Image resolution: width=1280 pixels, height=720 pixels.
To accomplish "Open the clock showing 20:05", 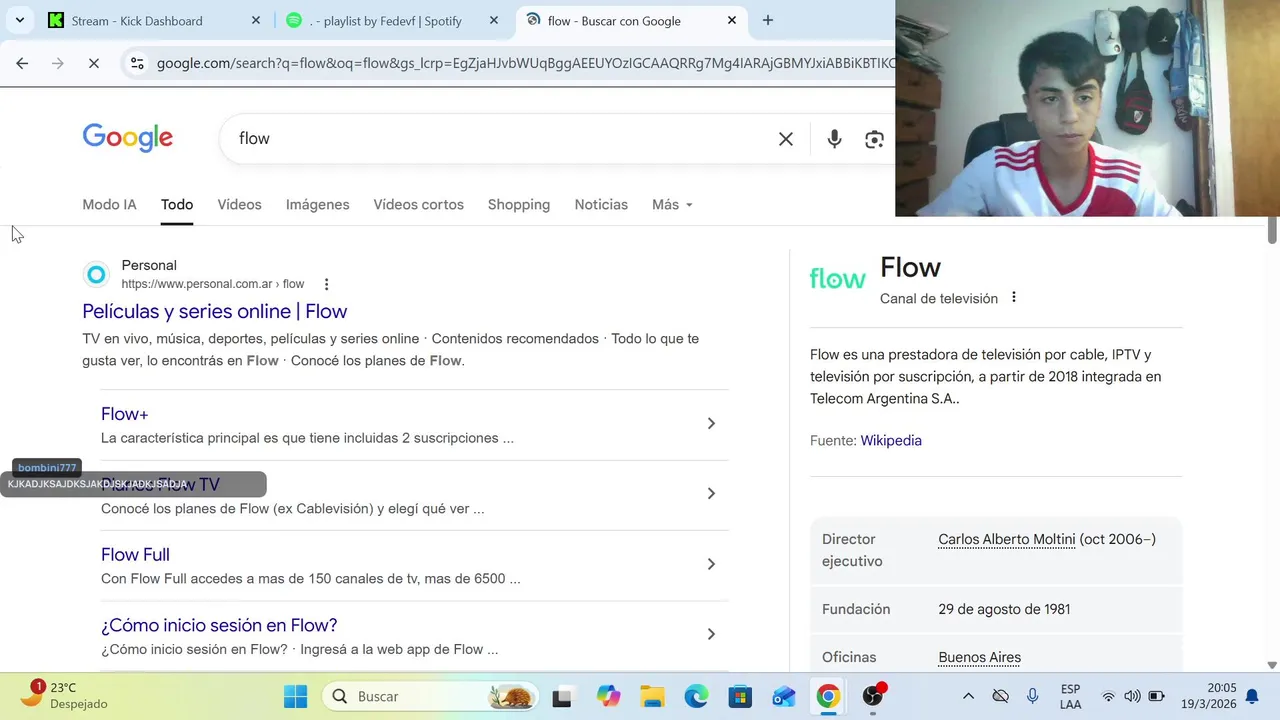I will click(1208, 696).
